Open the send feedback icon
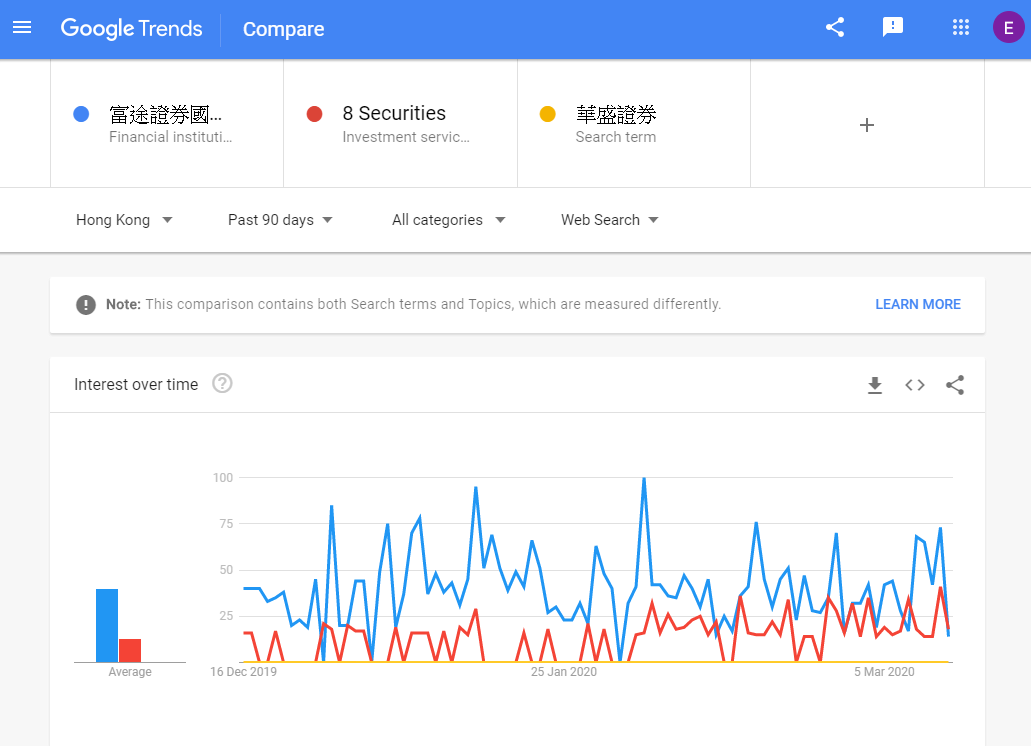Viewport: 1031px width, 746px height. pyautogui.click(x=892, y=28)
